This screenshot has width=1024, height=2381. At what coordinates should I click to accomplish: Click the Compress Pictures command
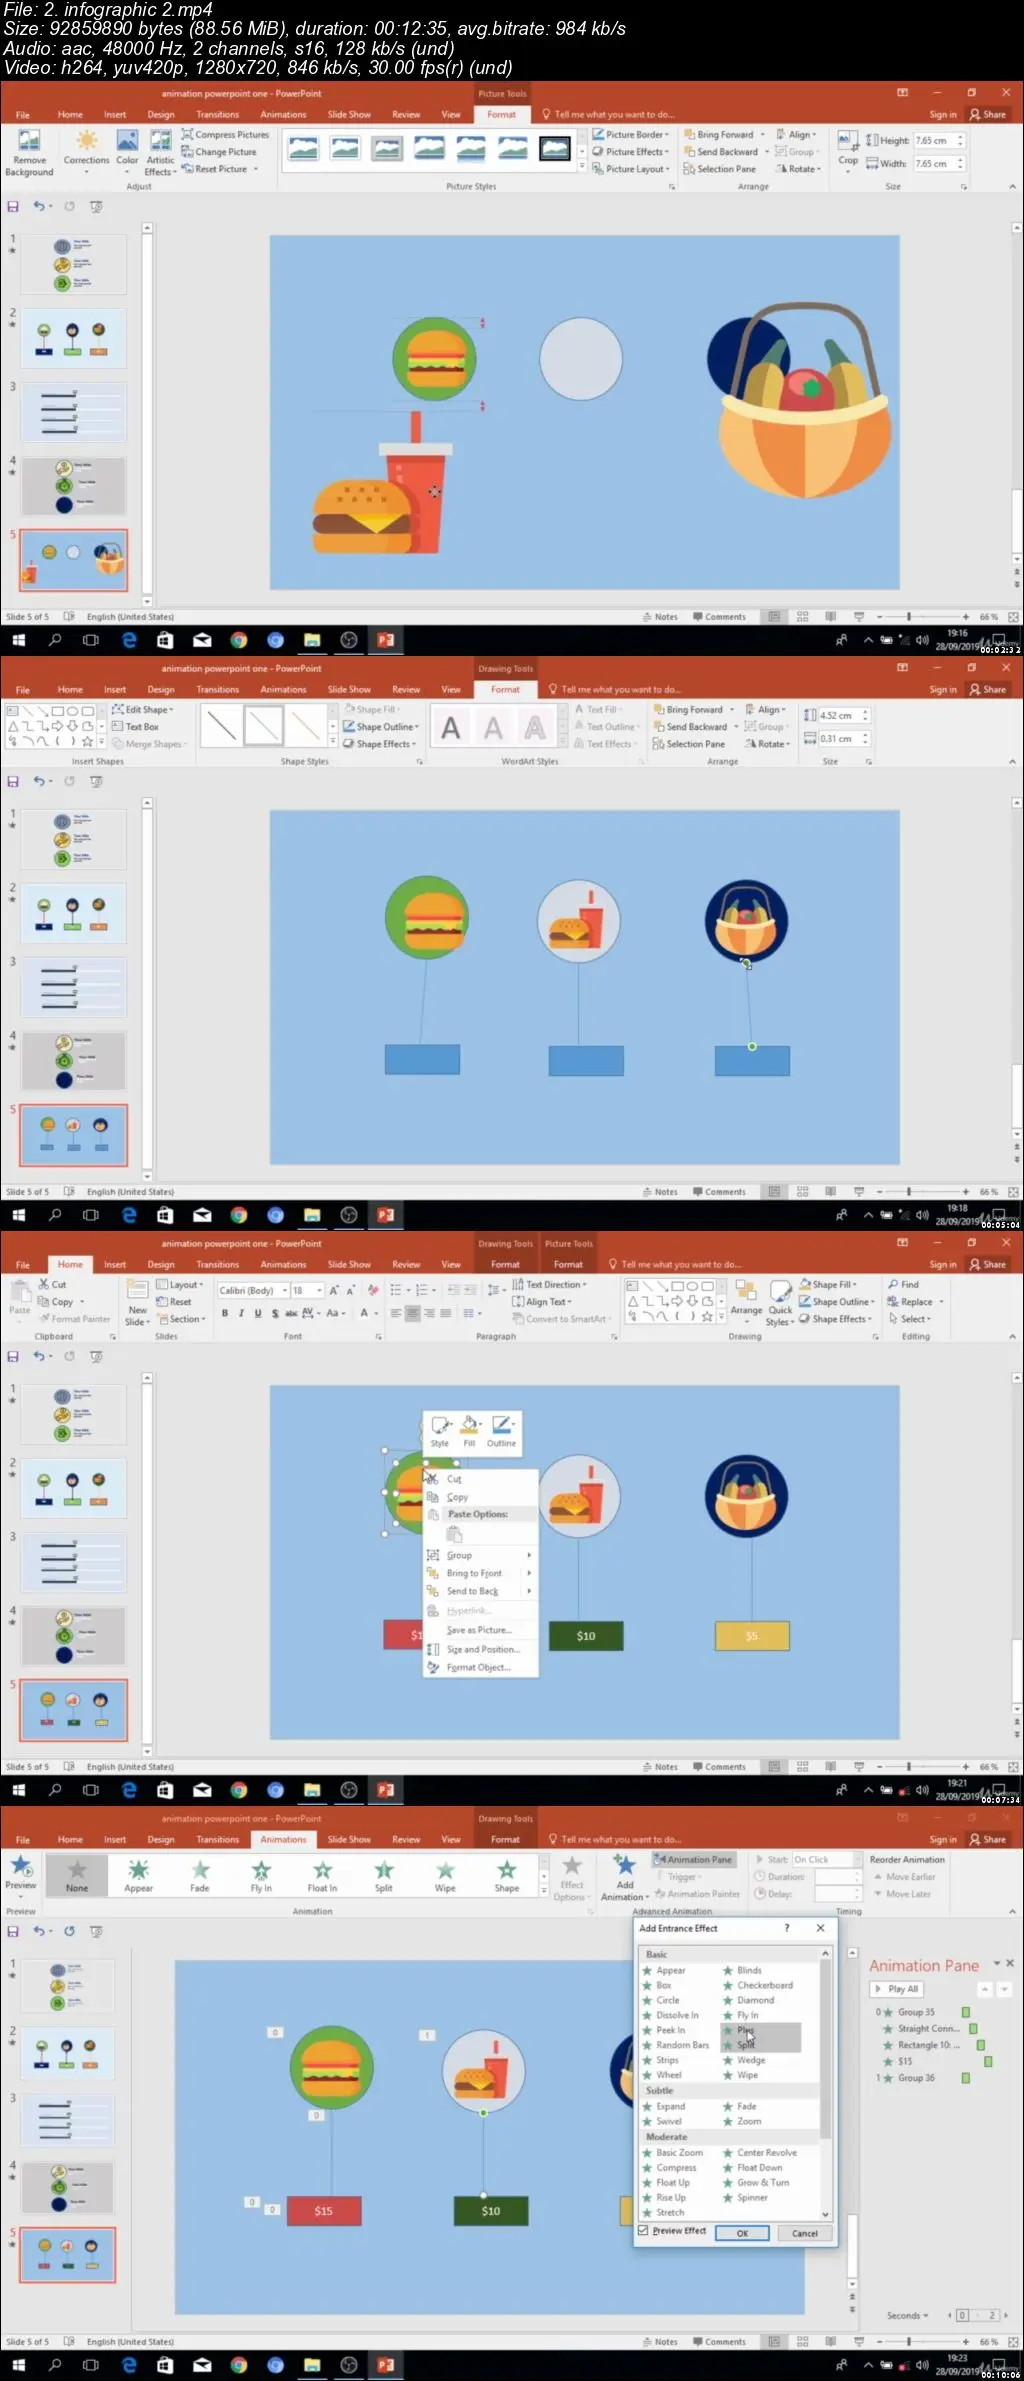coord(225,134)
